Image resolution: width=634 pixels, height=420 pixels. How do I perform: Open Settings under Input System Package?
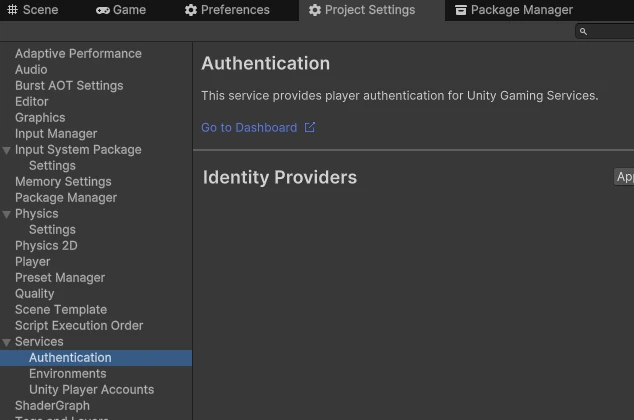click(52, 166)
